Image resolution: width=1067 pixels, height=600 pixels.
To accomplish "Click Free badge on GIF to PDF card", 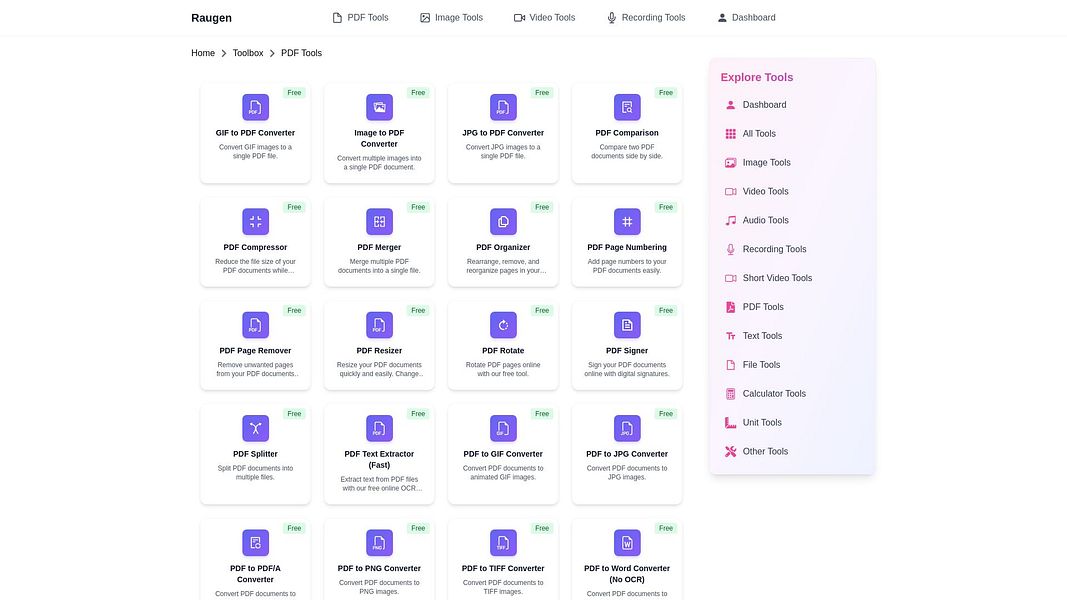I will tap(294, 93).
